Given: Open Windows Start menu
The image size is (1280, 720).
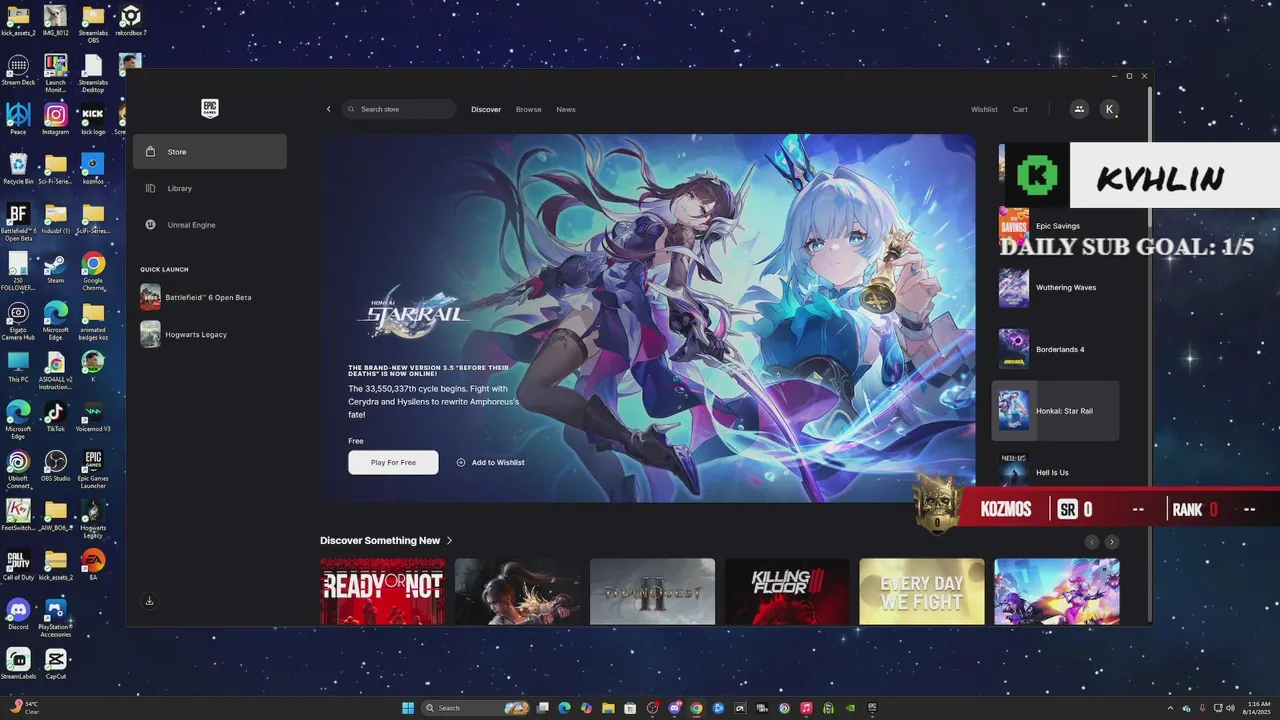Looking at the screenshot, I should pyautogui.click(x=408, y=708).
